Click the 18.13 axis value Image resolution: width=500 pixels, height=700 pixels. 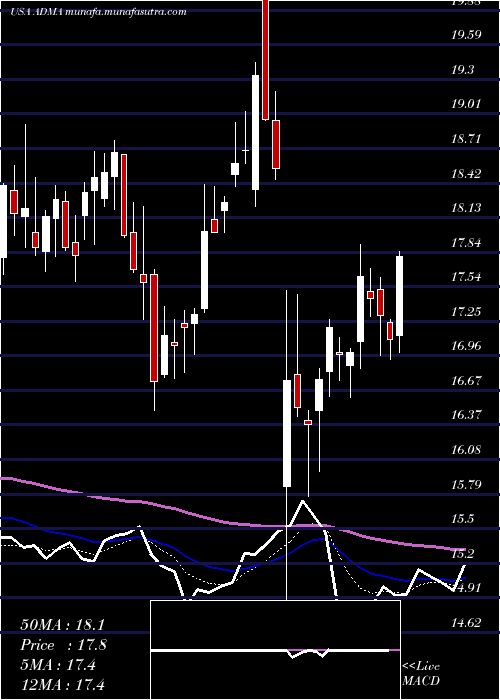click(x=468, y=208)
